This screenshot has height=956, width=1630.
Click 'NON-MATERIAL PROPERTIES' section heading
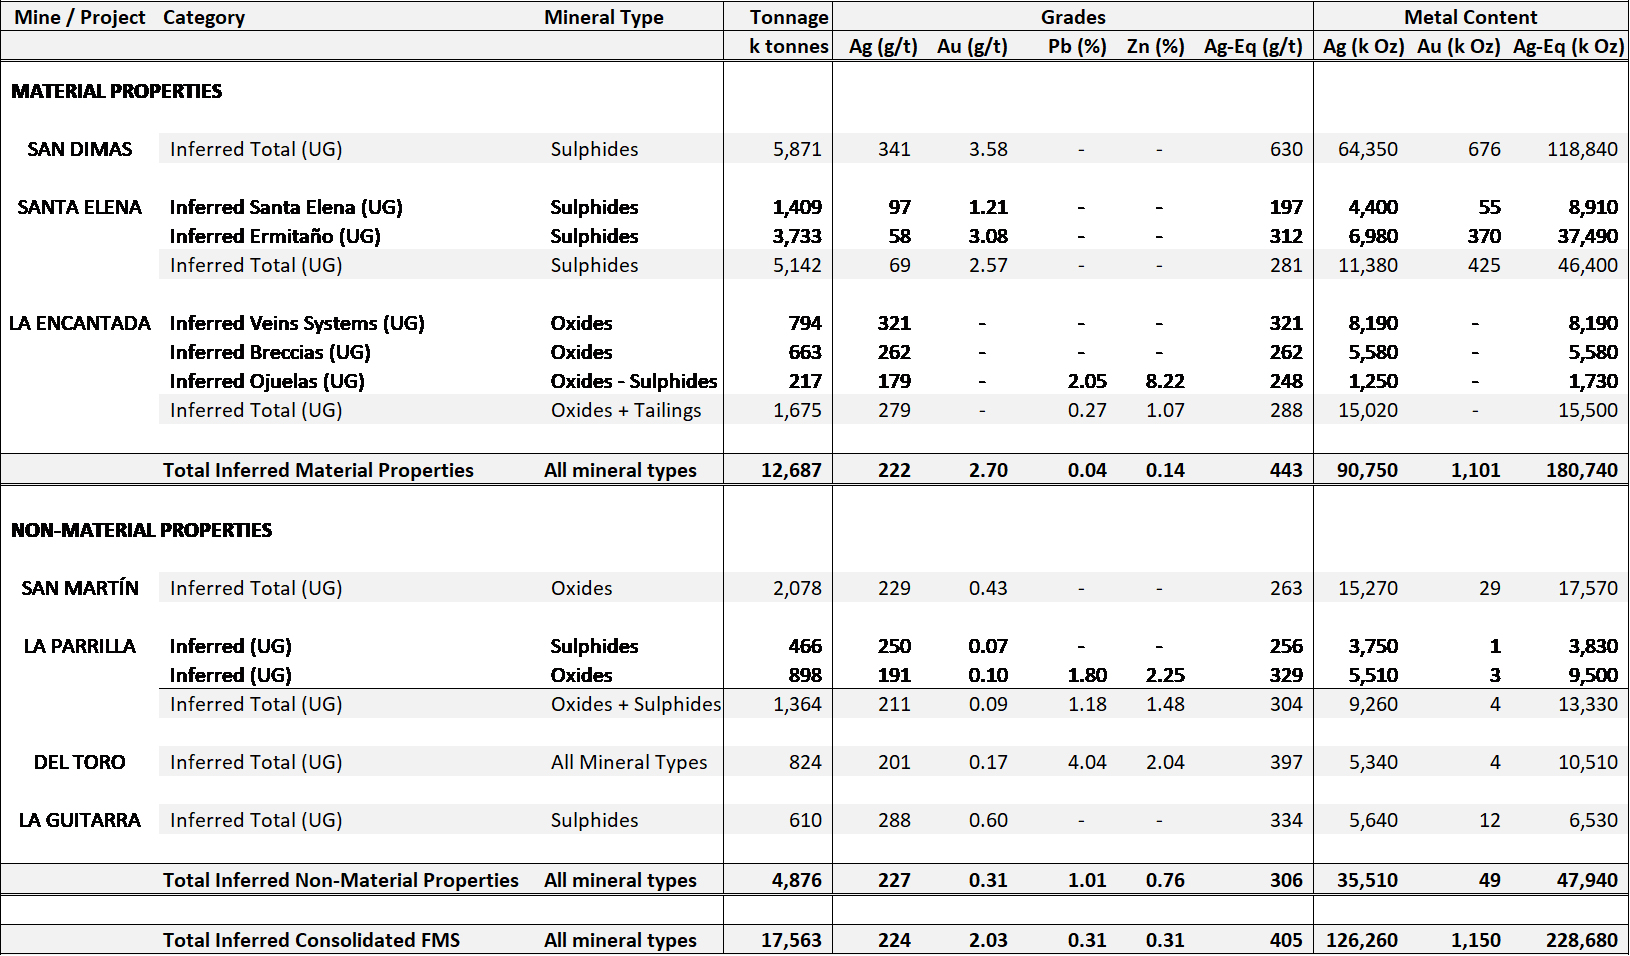(141, 530)
